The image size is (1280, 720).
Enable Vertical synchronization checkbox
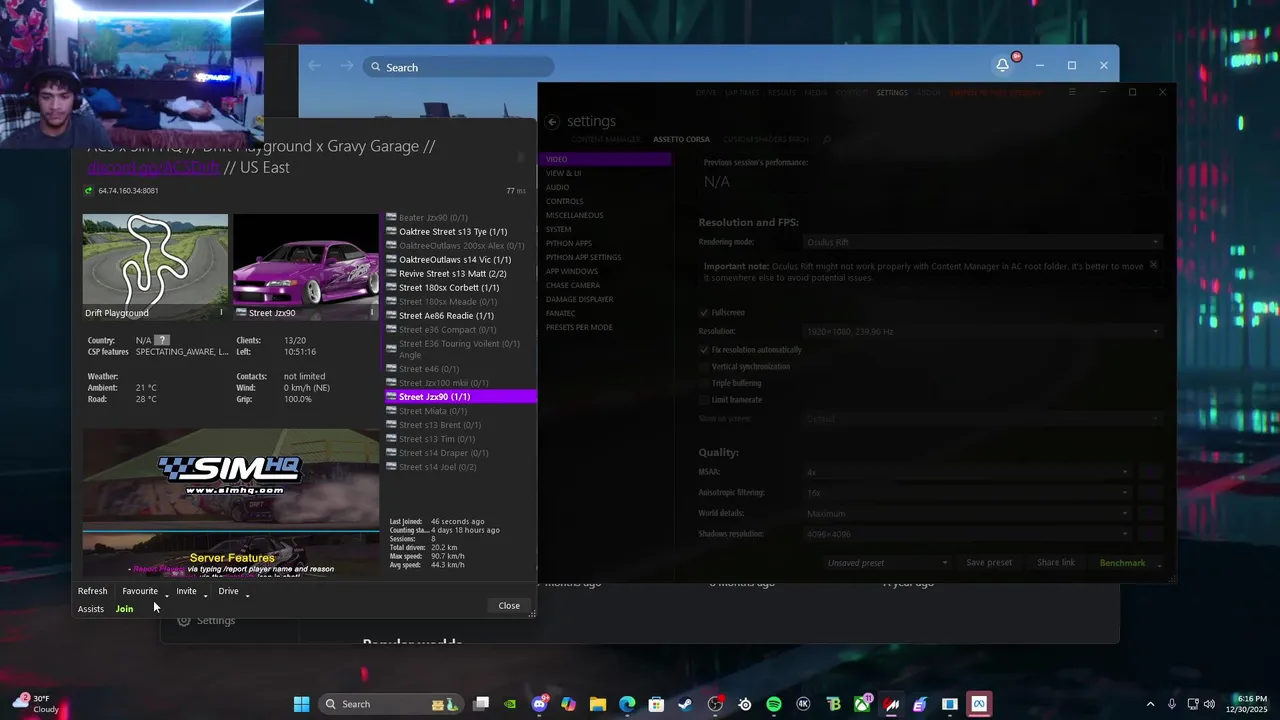coord(704,367)
